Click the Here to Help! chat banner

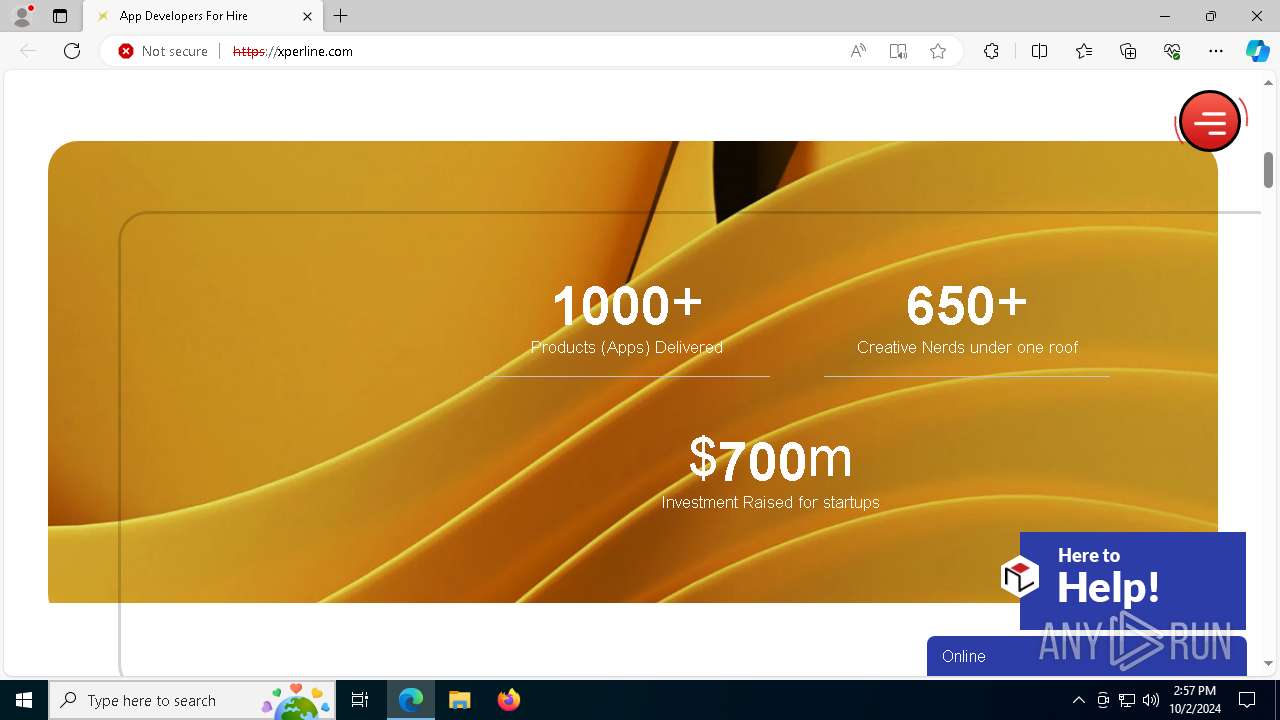1133,580
